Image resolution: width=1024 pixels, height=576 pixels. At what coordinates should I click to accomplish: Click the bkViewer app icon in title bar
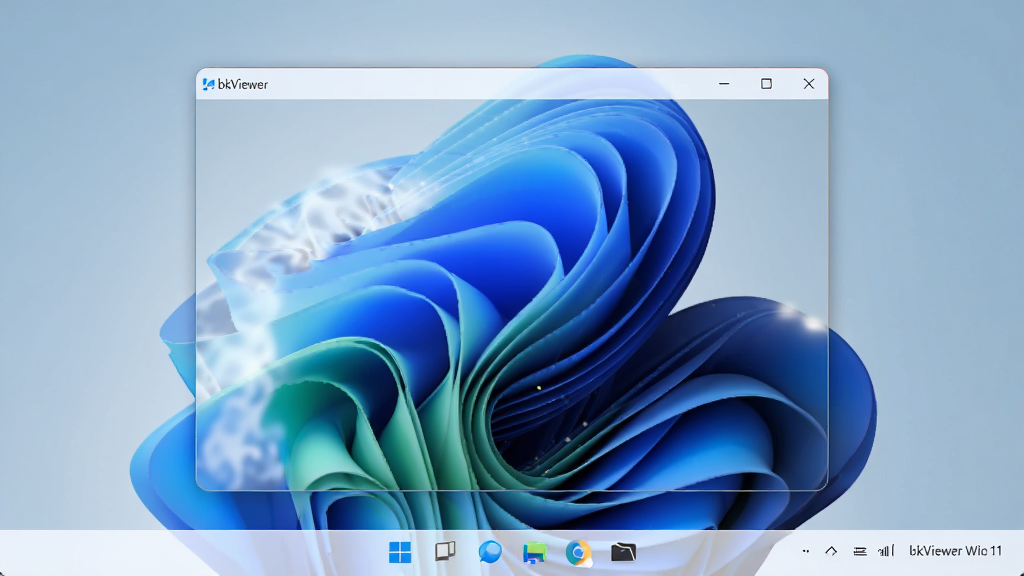tap(208, 84)
